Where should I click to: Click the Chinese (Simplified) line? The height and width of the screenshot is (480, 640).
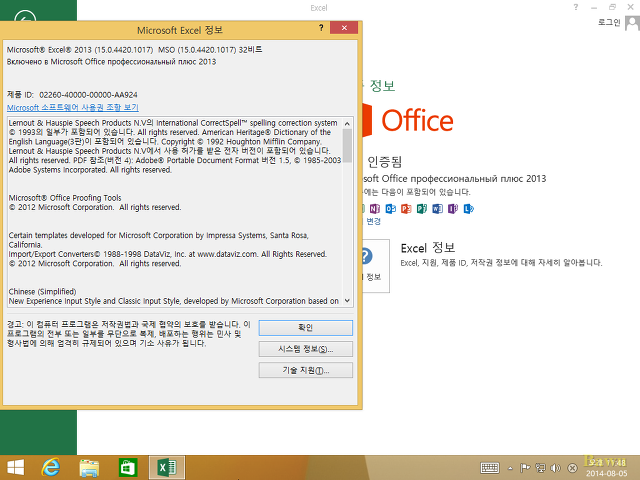coord(42,291)
